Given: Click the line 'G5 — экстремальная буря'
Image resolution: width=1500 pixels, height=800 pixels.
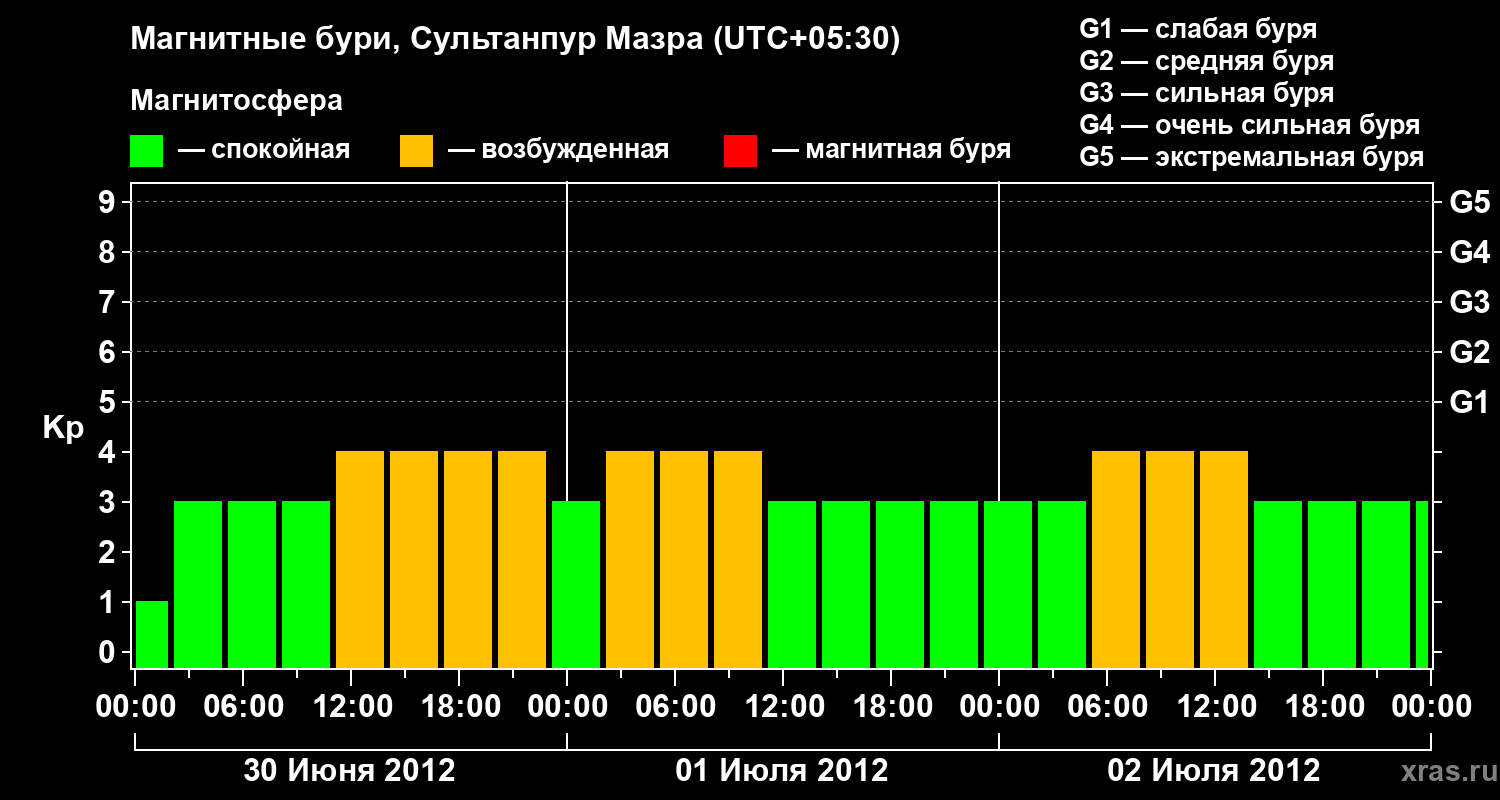Looking at the screenshot, I should point(1252,157).
